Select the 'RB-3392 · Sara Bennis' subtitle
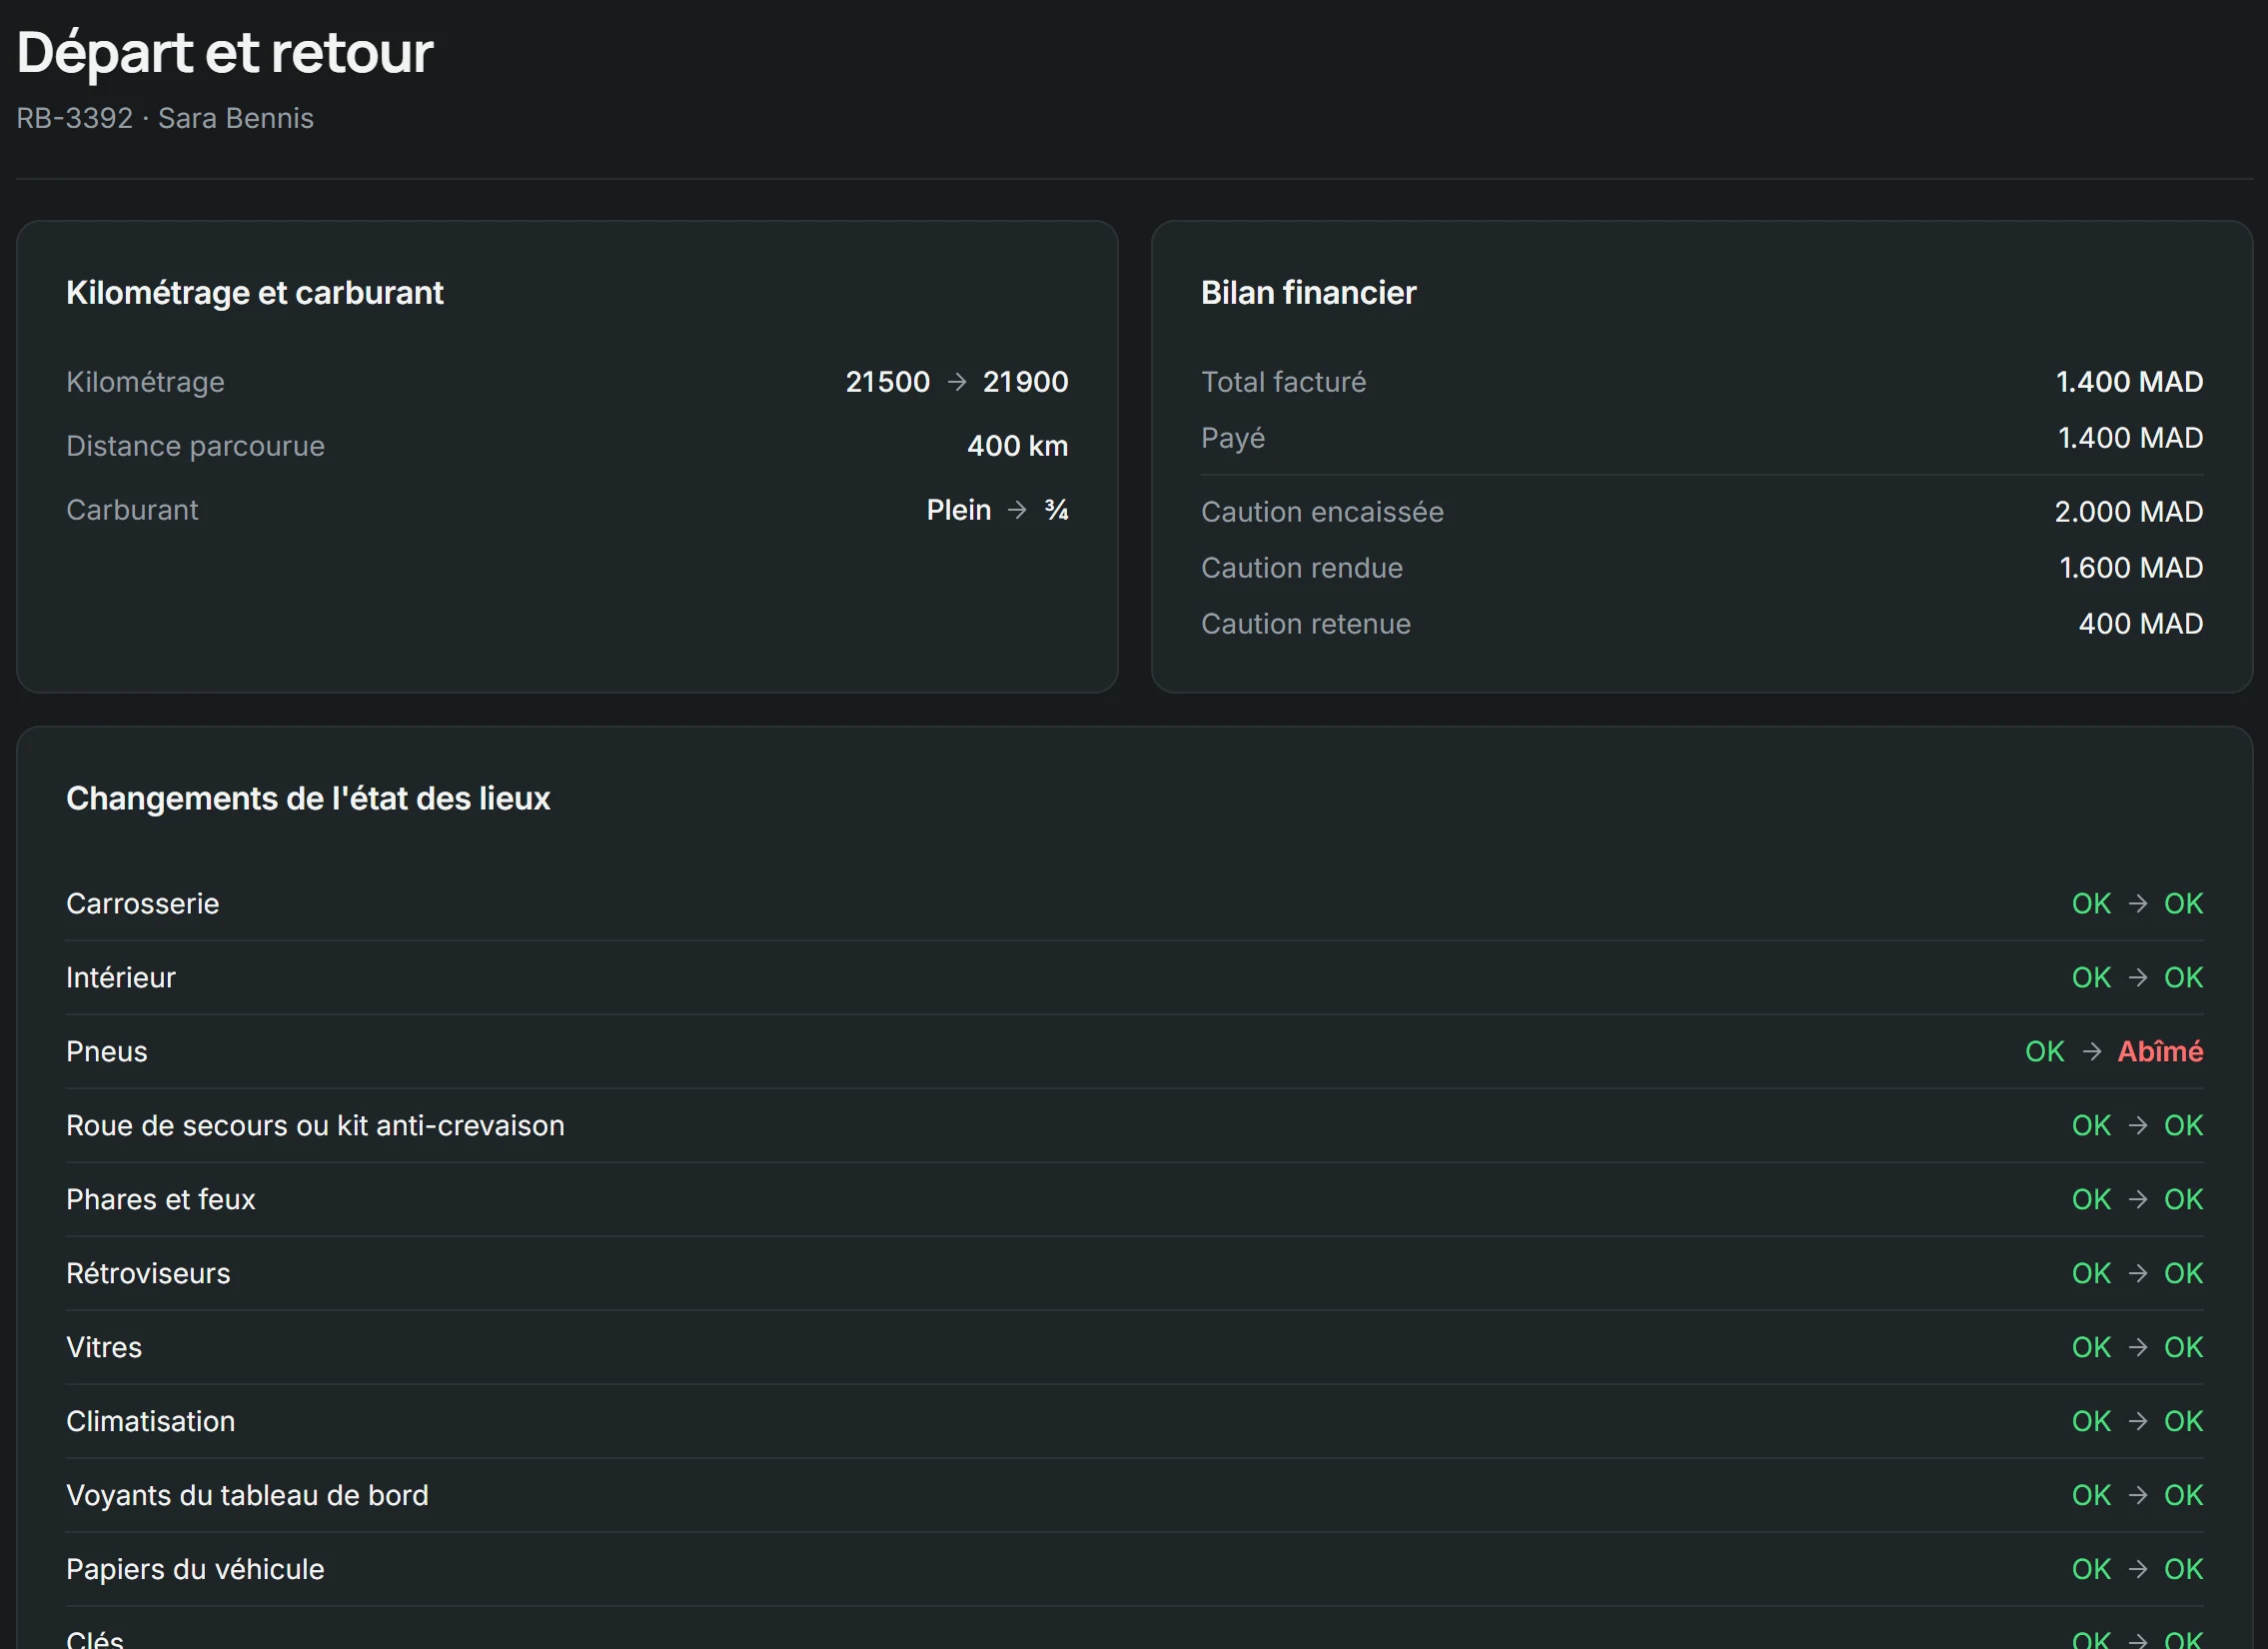The height and width of the screenshot is (1649, 2268). pyautogui.click(x=165, y=118)
